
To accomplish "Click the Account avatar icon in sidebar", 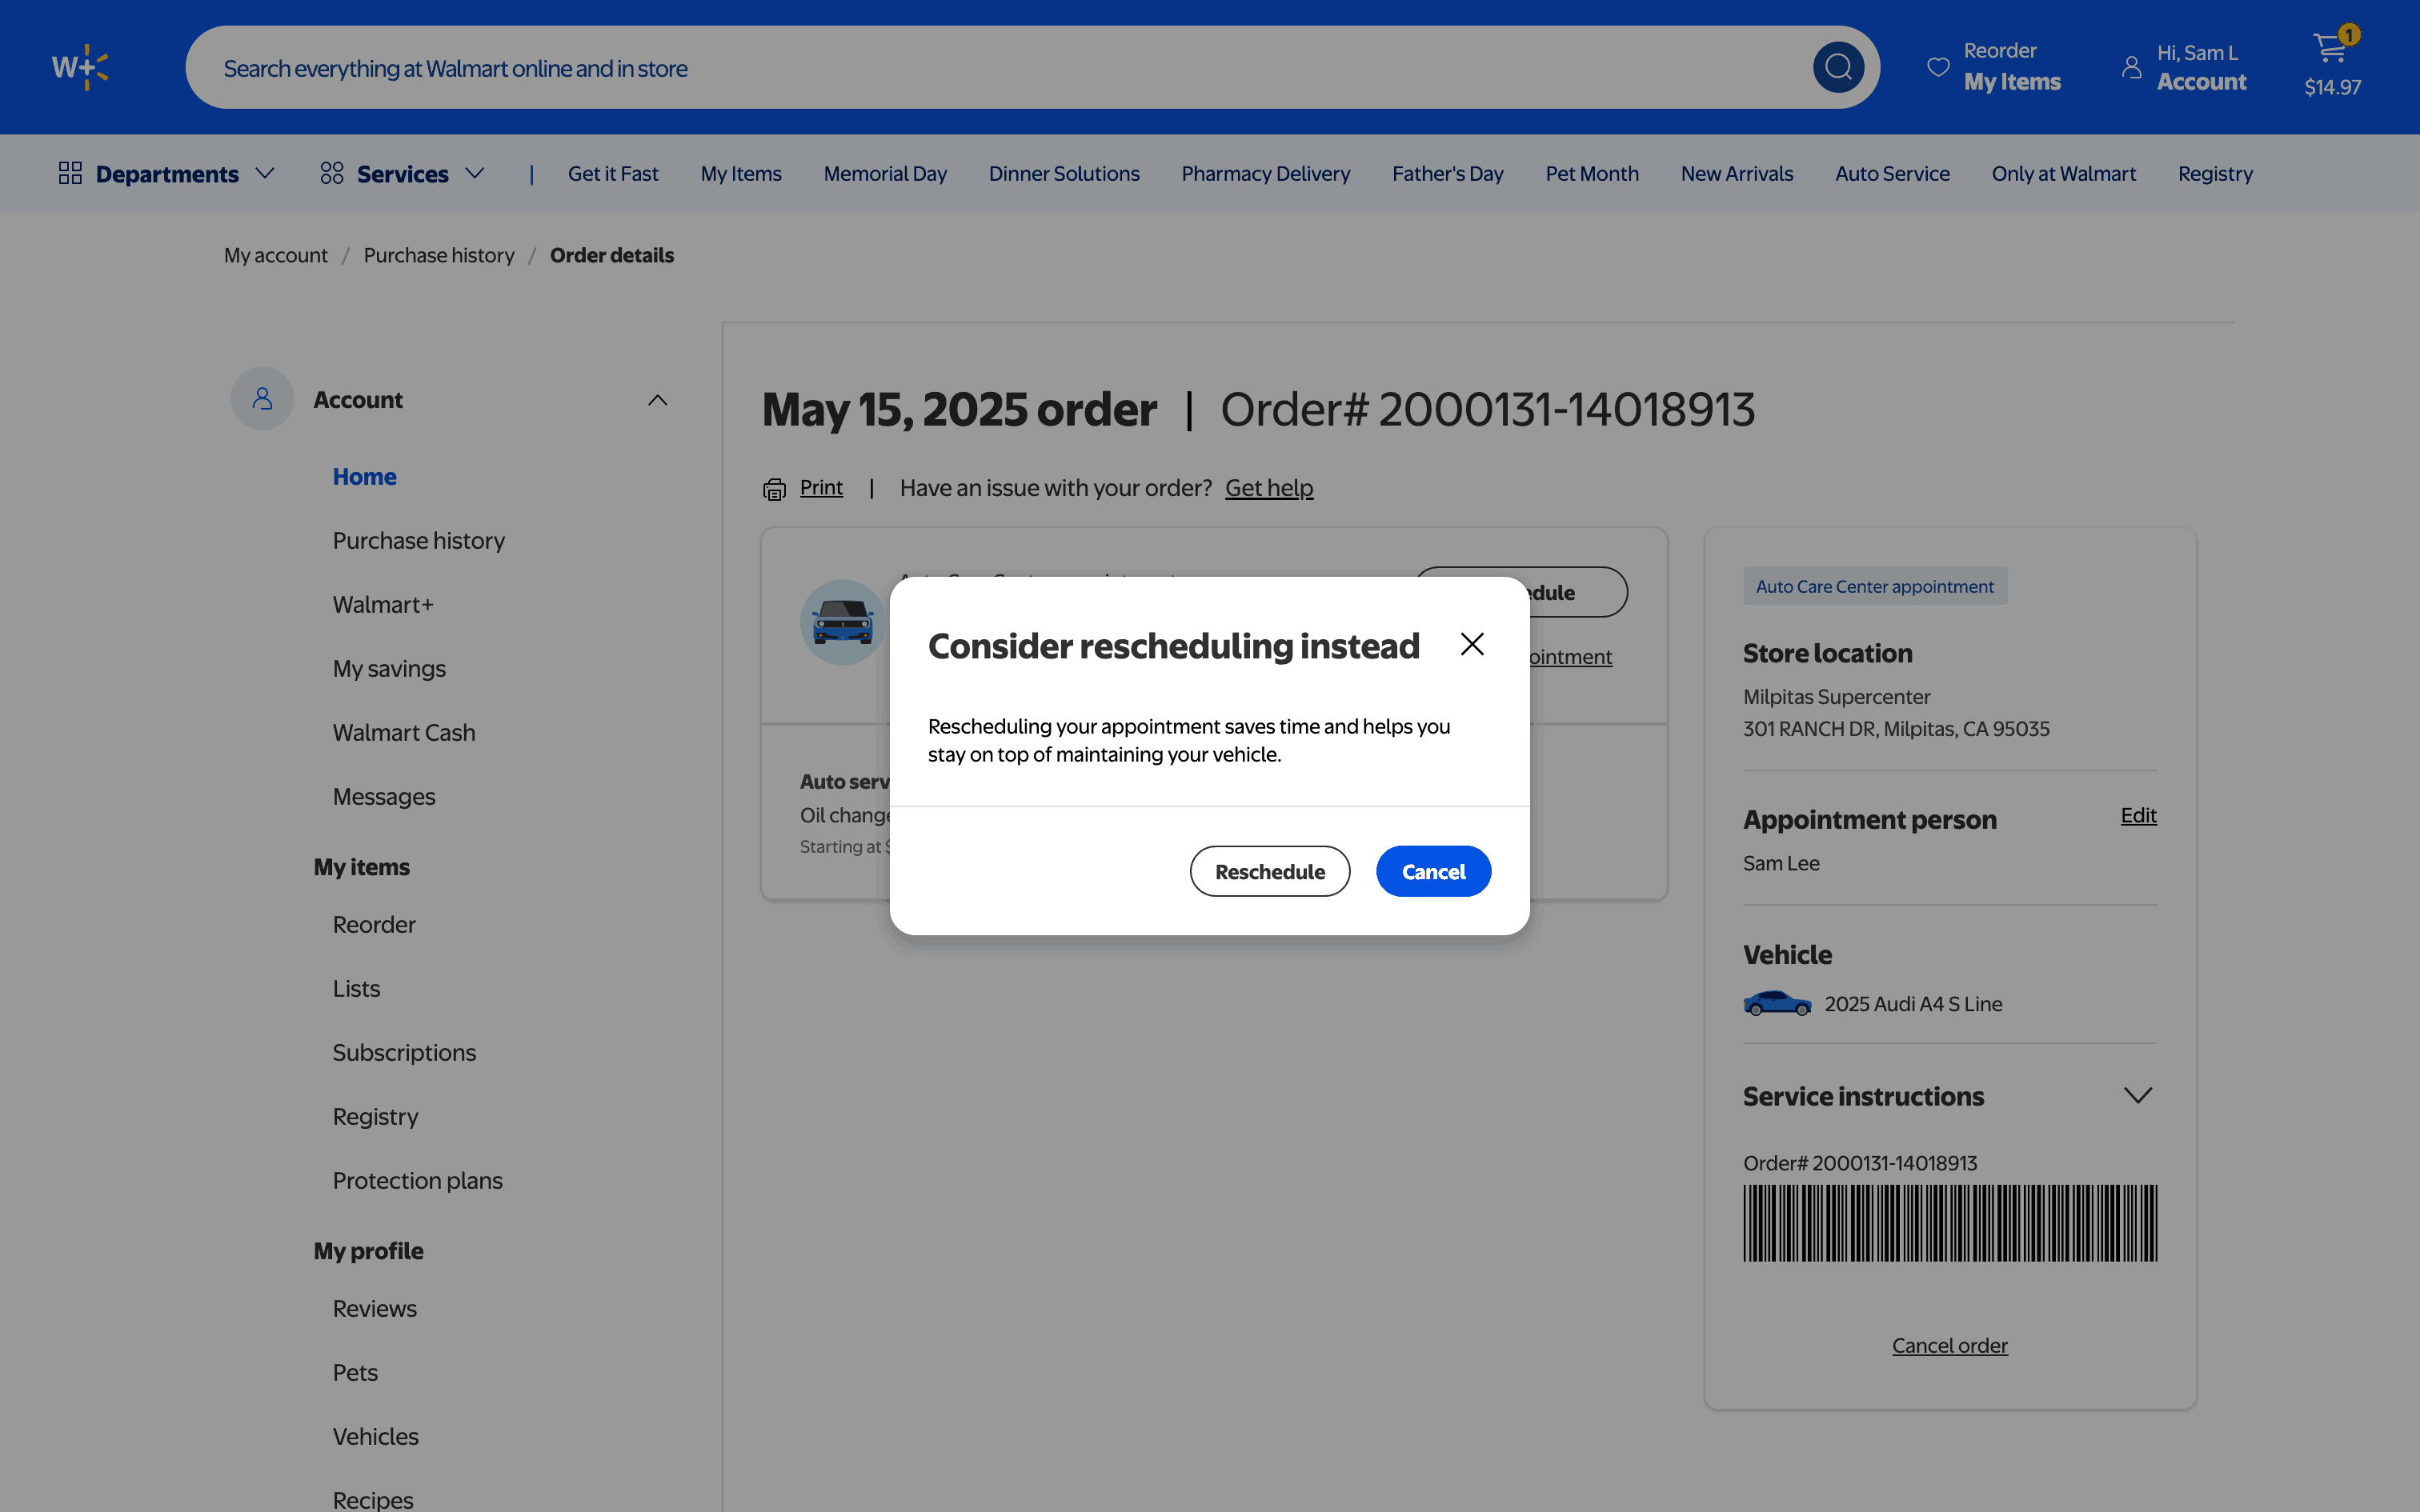I will click(262, 399).
